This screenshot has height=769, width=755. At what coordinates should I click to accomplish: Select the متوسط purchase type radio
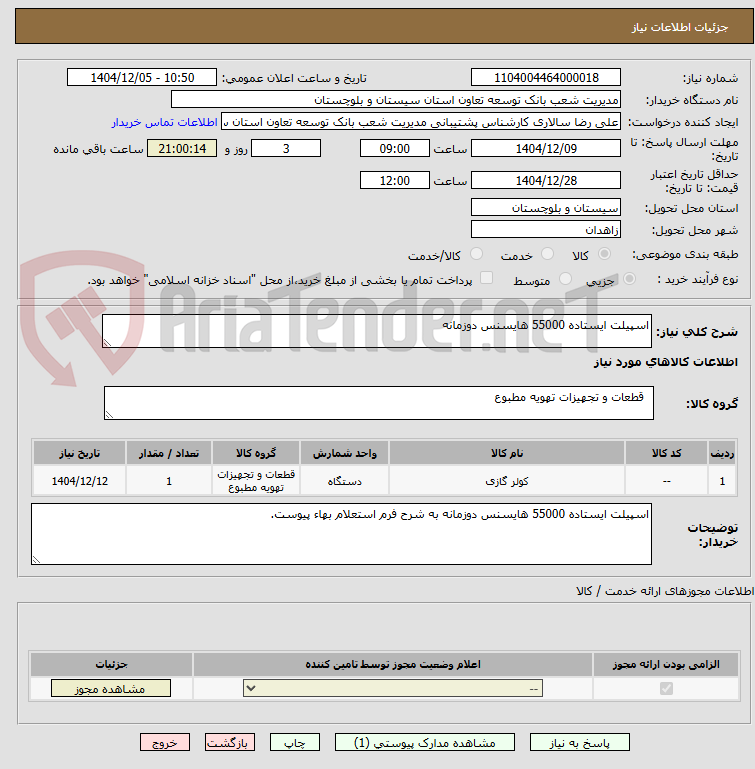[x=565, y=279]
